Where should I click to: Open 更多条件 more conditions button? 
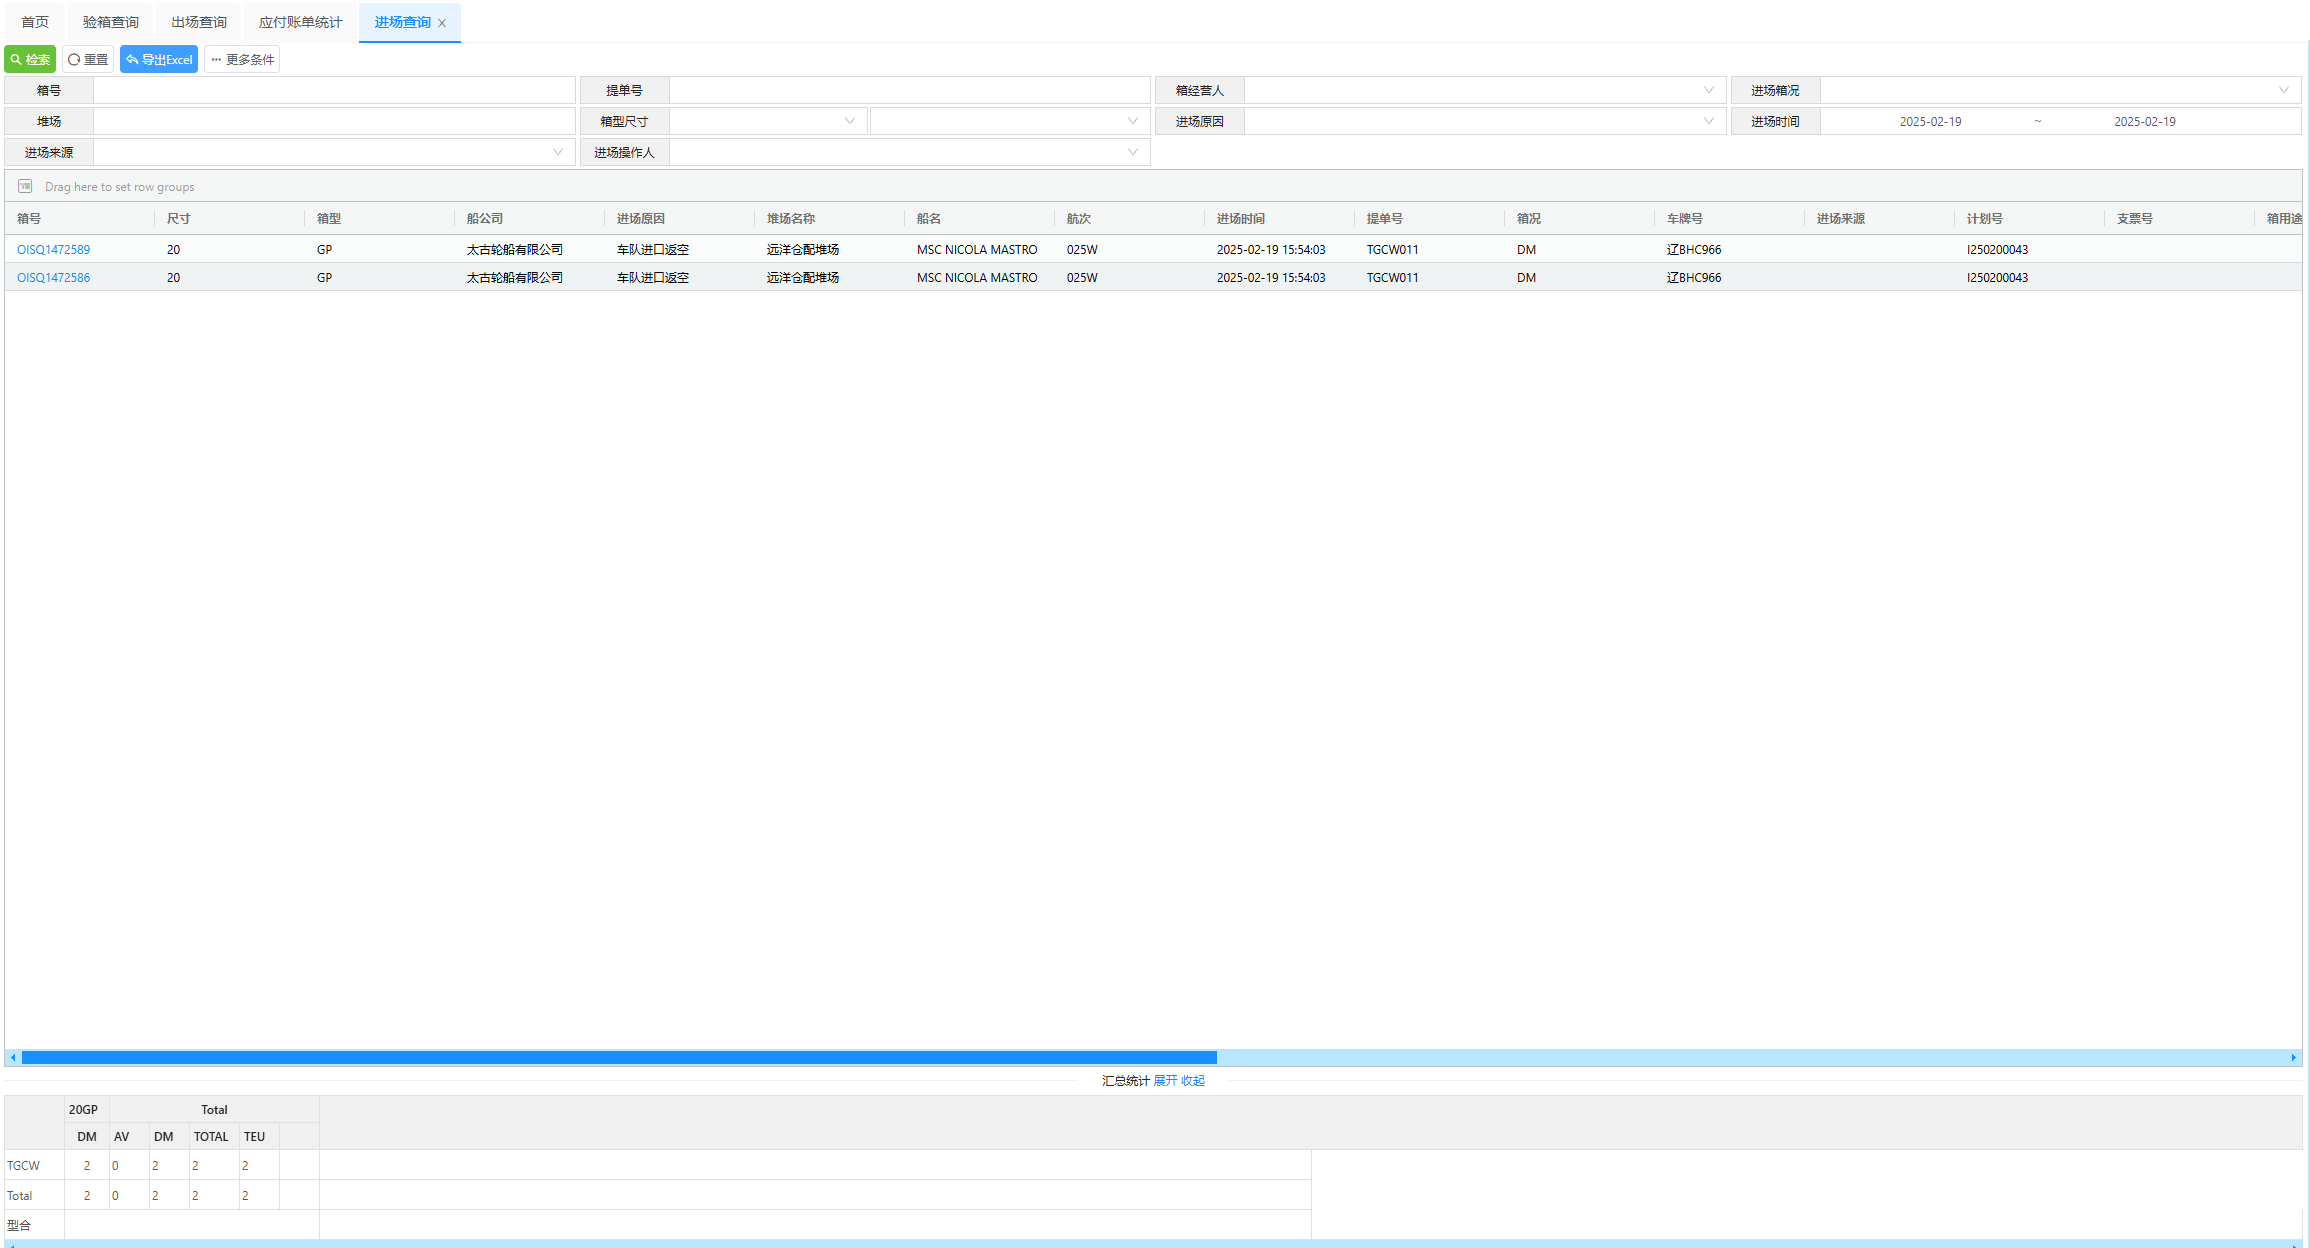(242, 60)
